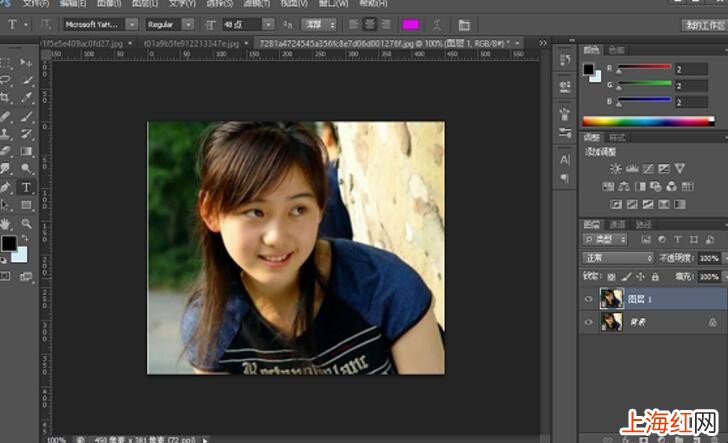Select the Move tool
This screenshot has width=728, height=443.
[26, 62]
